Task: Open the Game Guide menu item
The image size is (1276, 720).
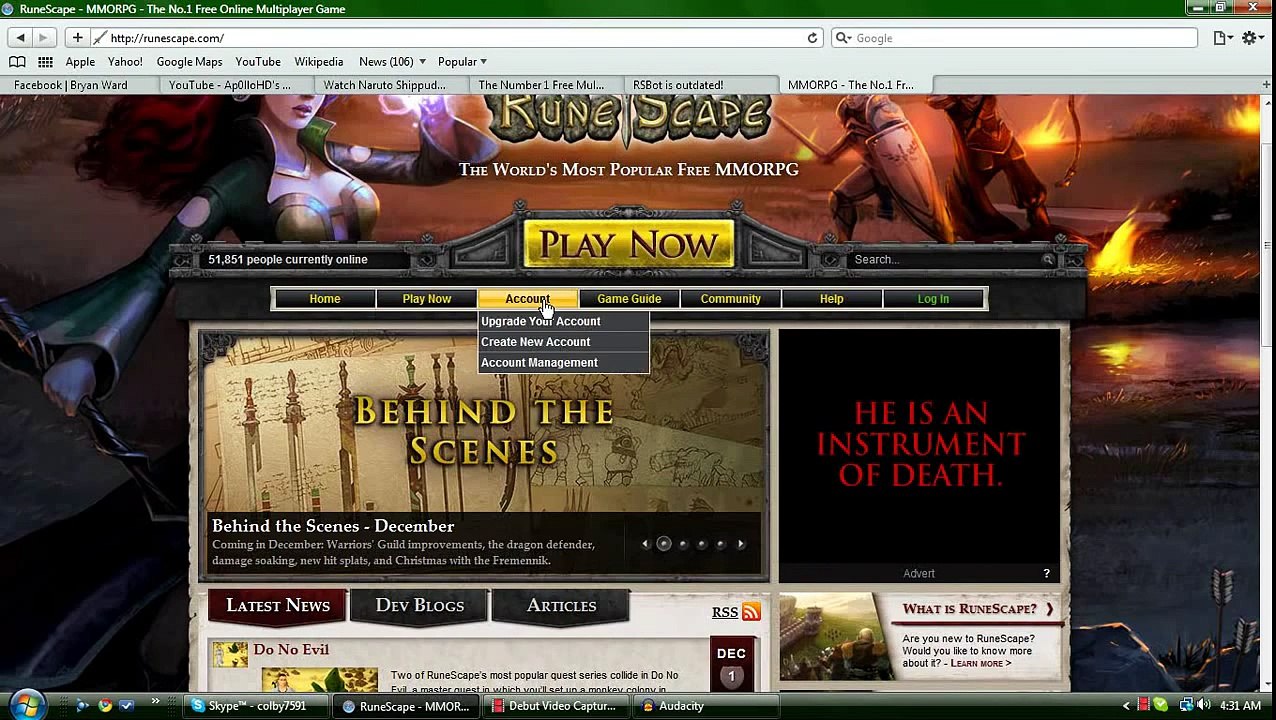Action: coord(629,299)
